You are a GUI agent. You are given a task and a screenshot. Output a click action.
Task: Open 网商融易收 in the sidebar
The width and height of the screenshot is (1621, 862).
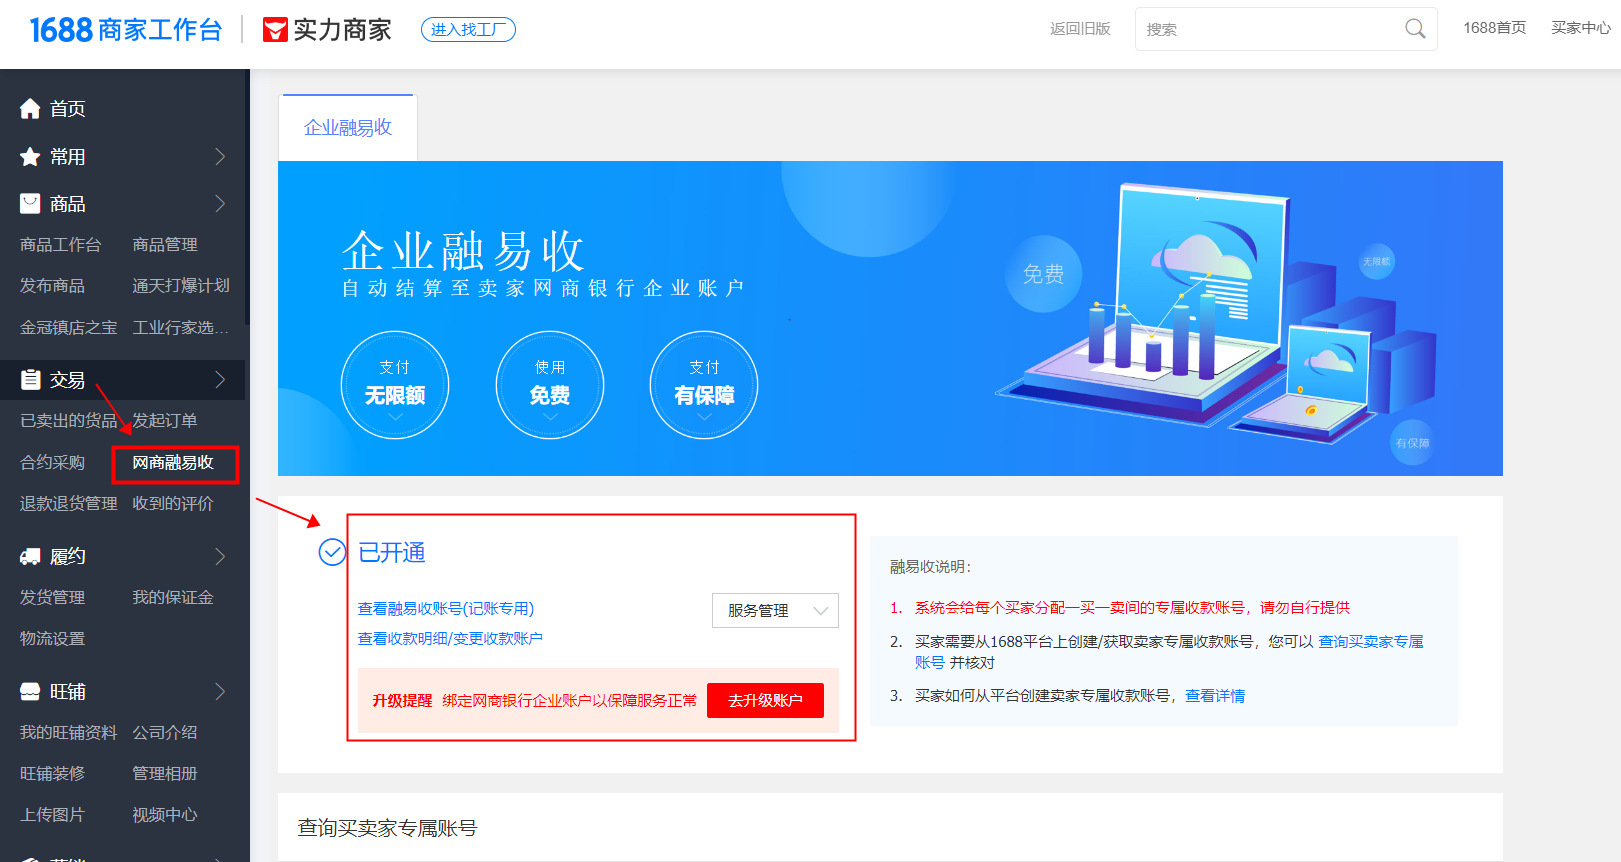point(173,463)
